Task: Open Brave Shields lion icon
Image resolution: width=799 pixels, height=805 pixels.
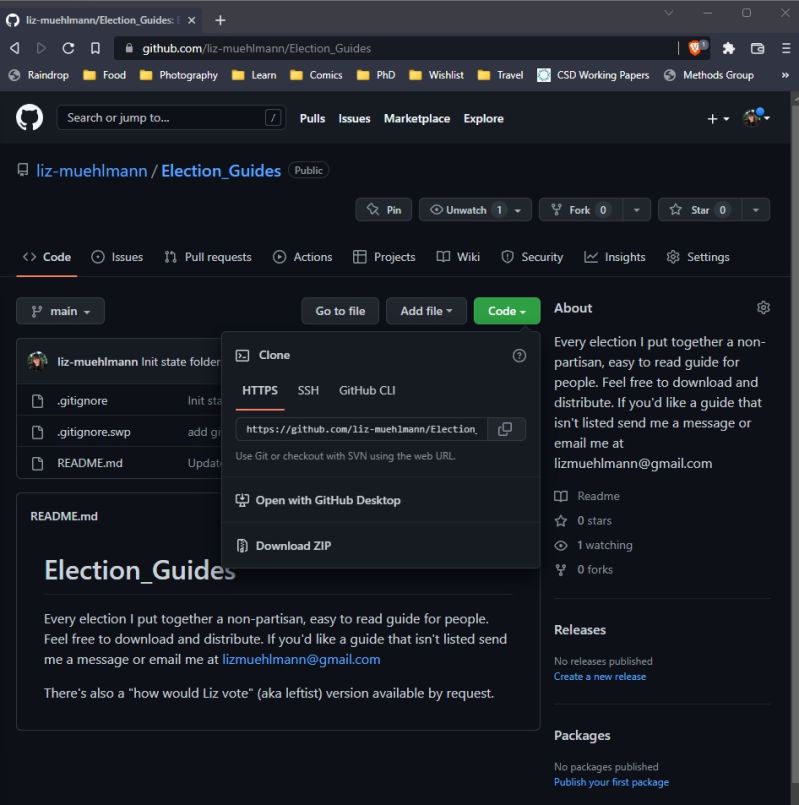Action: click(697, 48)
